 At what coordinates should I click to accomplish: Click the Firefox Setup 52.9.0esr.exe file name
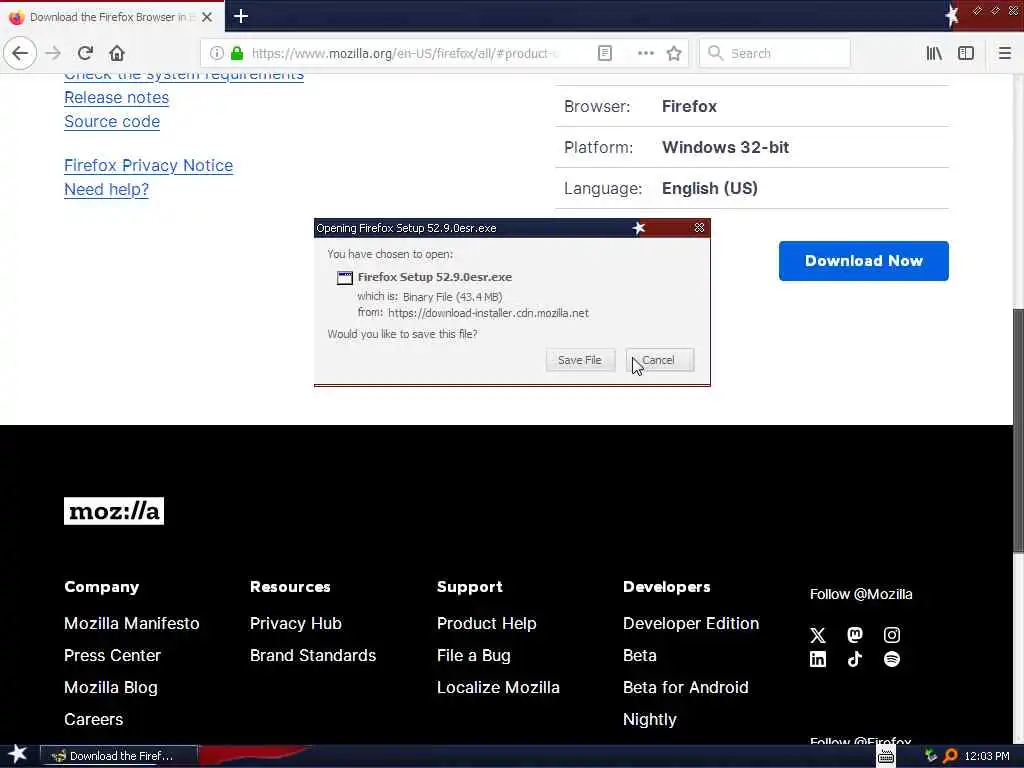tap(434, 277)
